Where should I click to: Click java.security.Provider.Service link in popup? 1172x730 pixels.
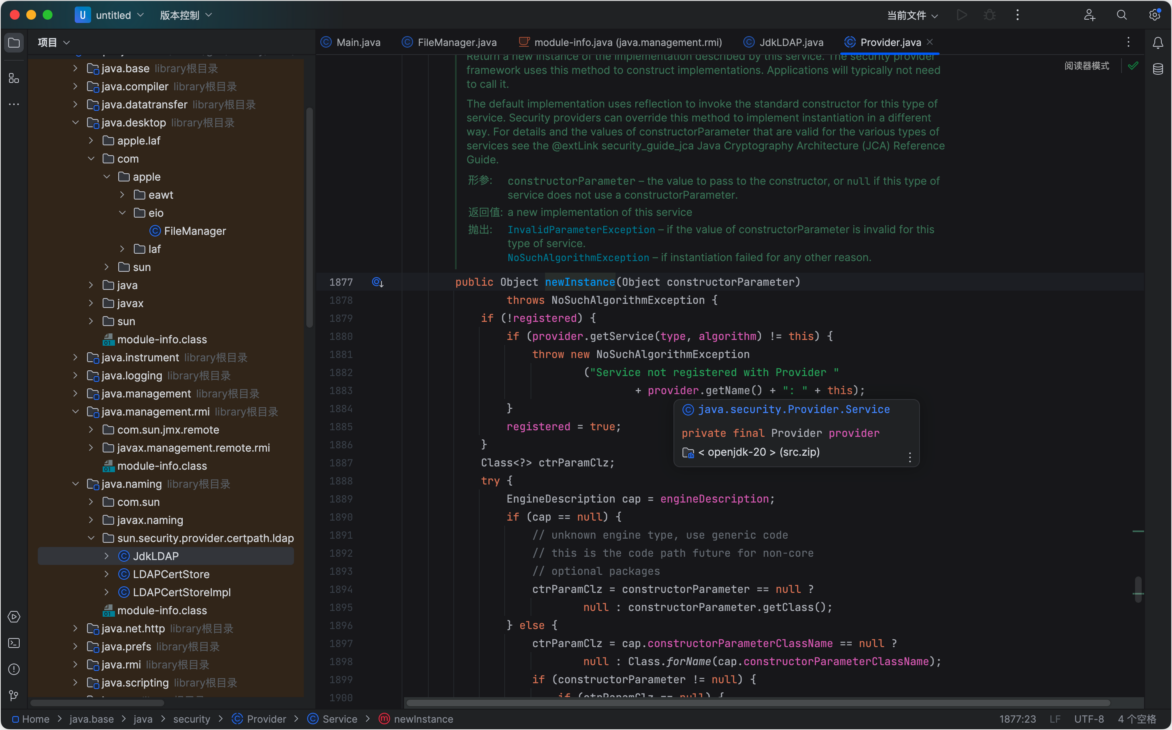pyautogui.click(x=794, y=409)
